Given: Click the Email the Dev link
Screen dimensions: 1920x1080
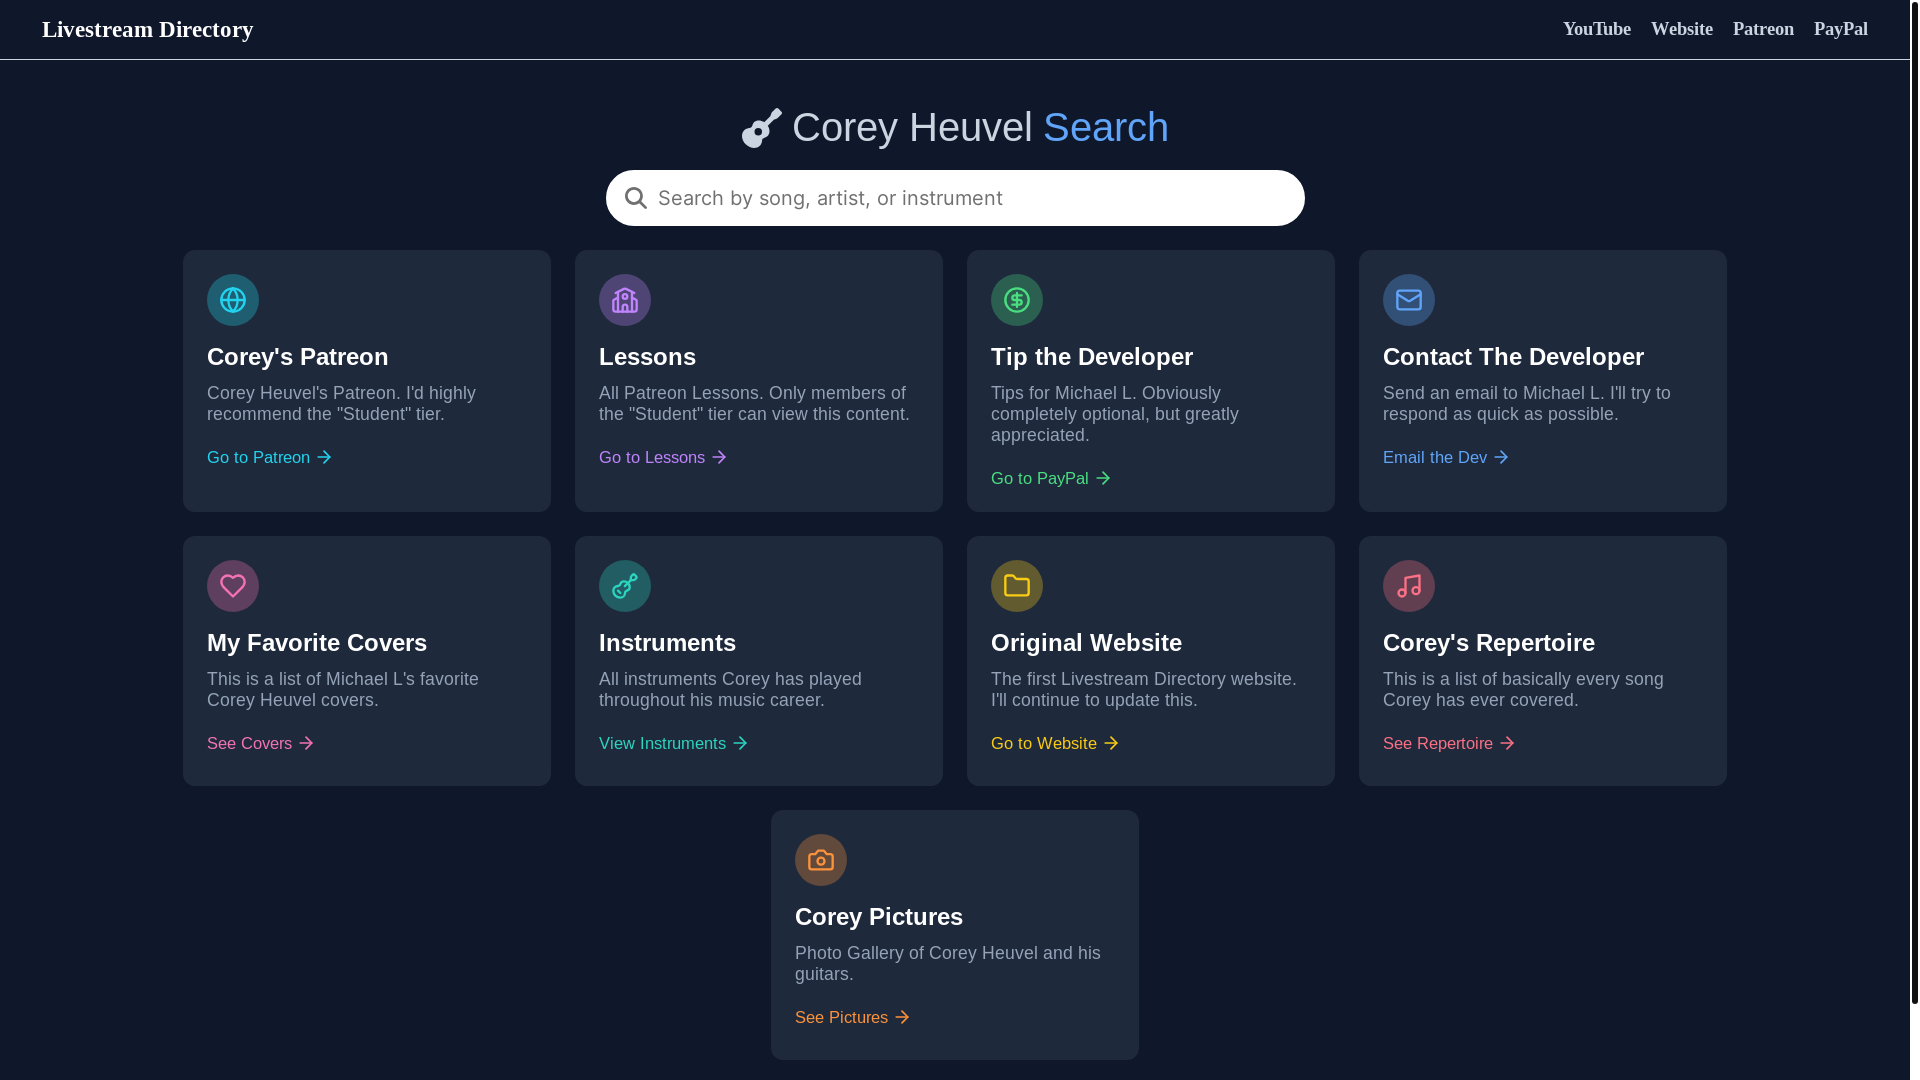Looking at the screenshot, I should 1446,457.
